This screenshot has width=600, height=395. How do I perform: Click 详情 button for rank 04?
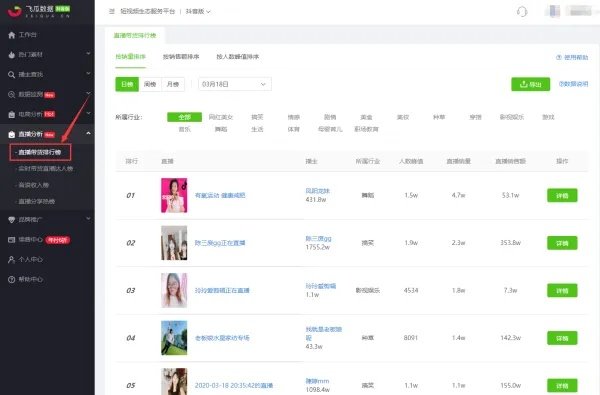tap(562, 338)
